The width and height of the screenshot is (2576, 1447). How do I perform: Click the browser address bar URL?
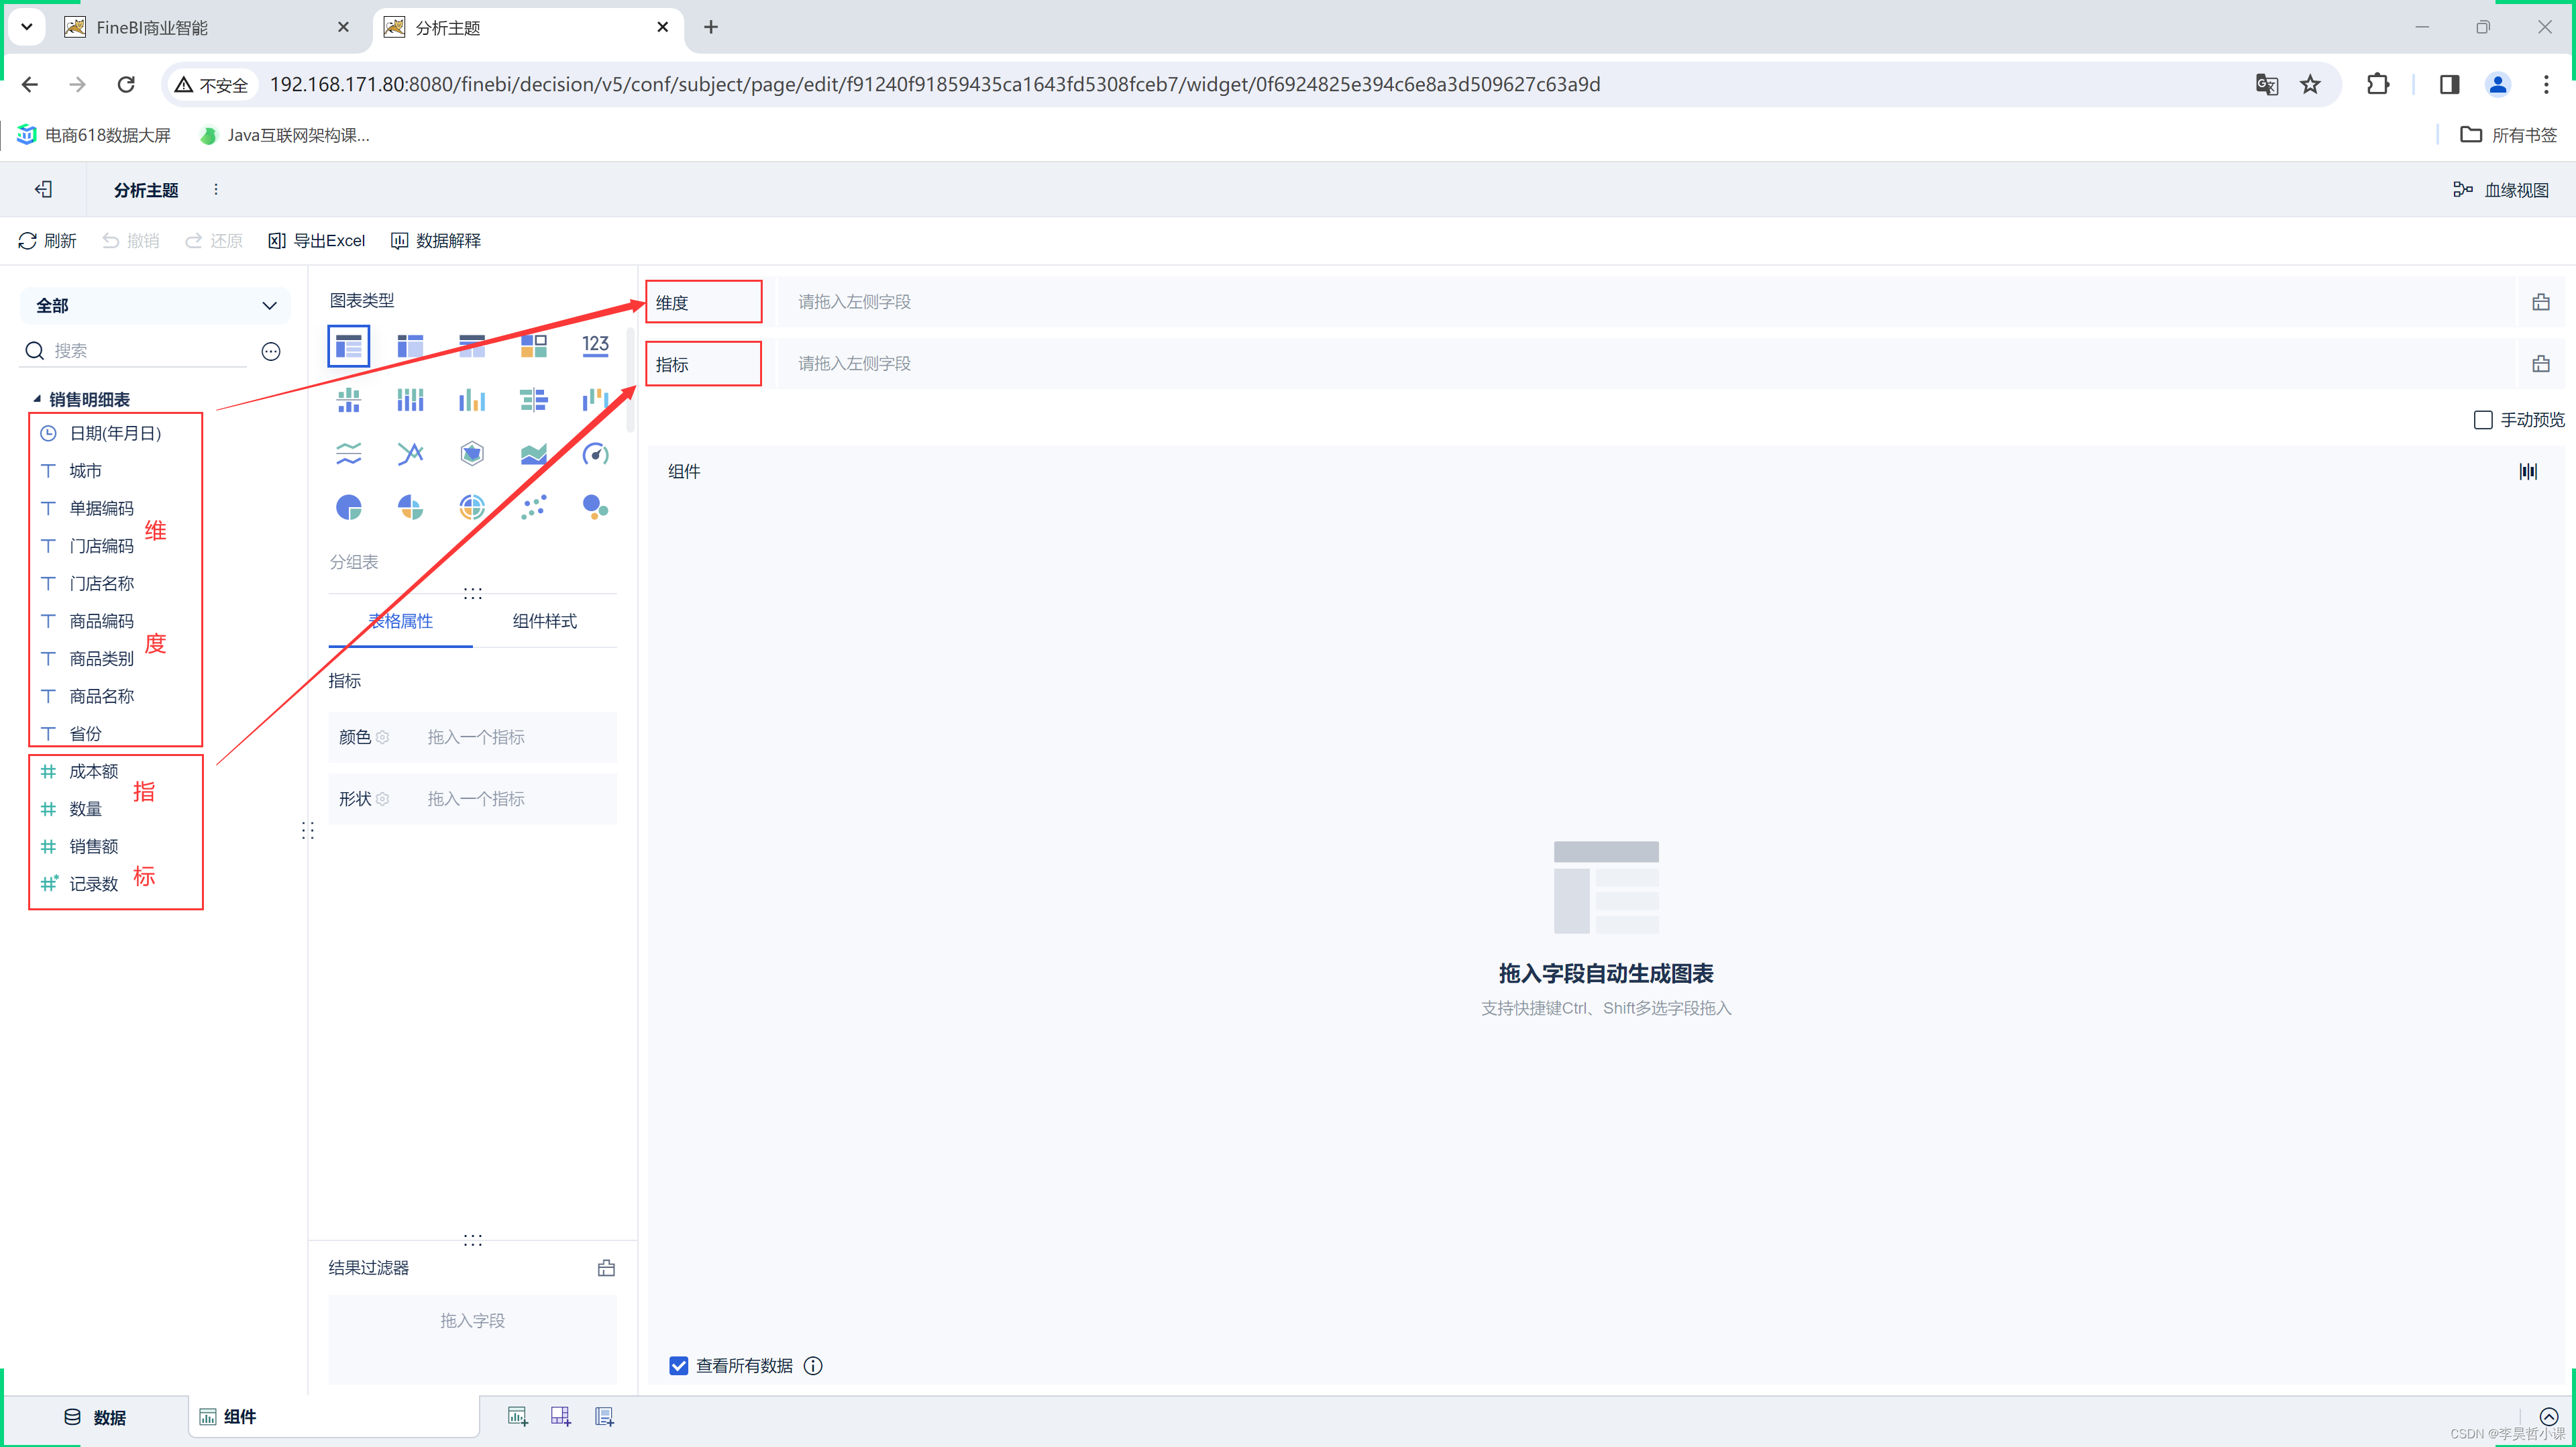934,84
